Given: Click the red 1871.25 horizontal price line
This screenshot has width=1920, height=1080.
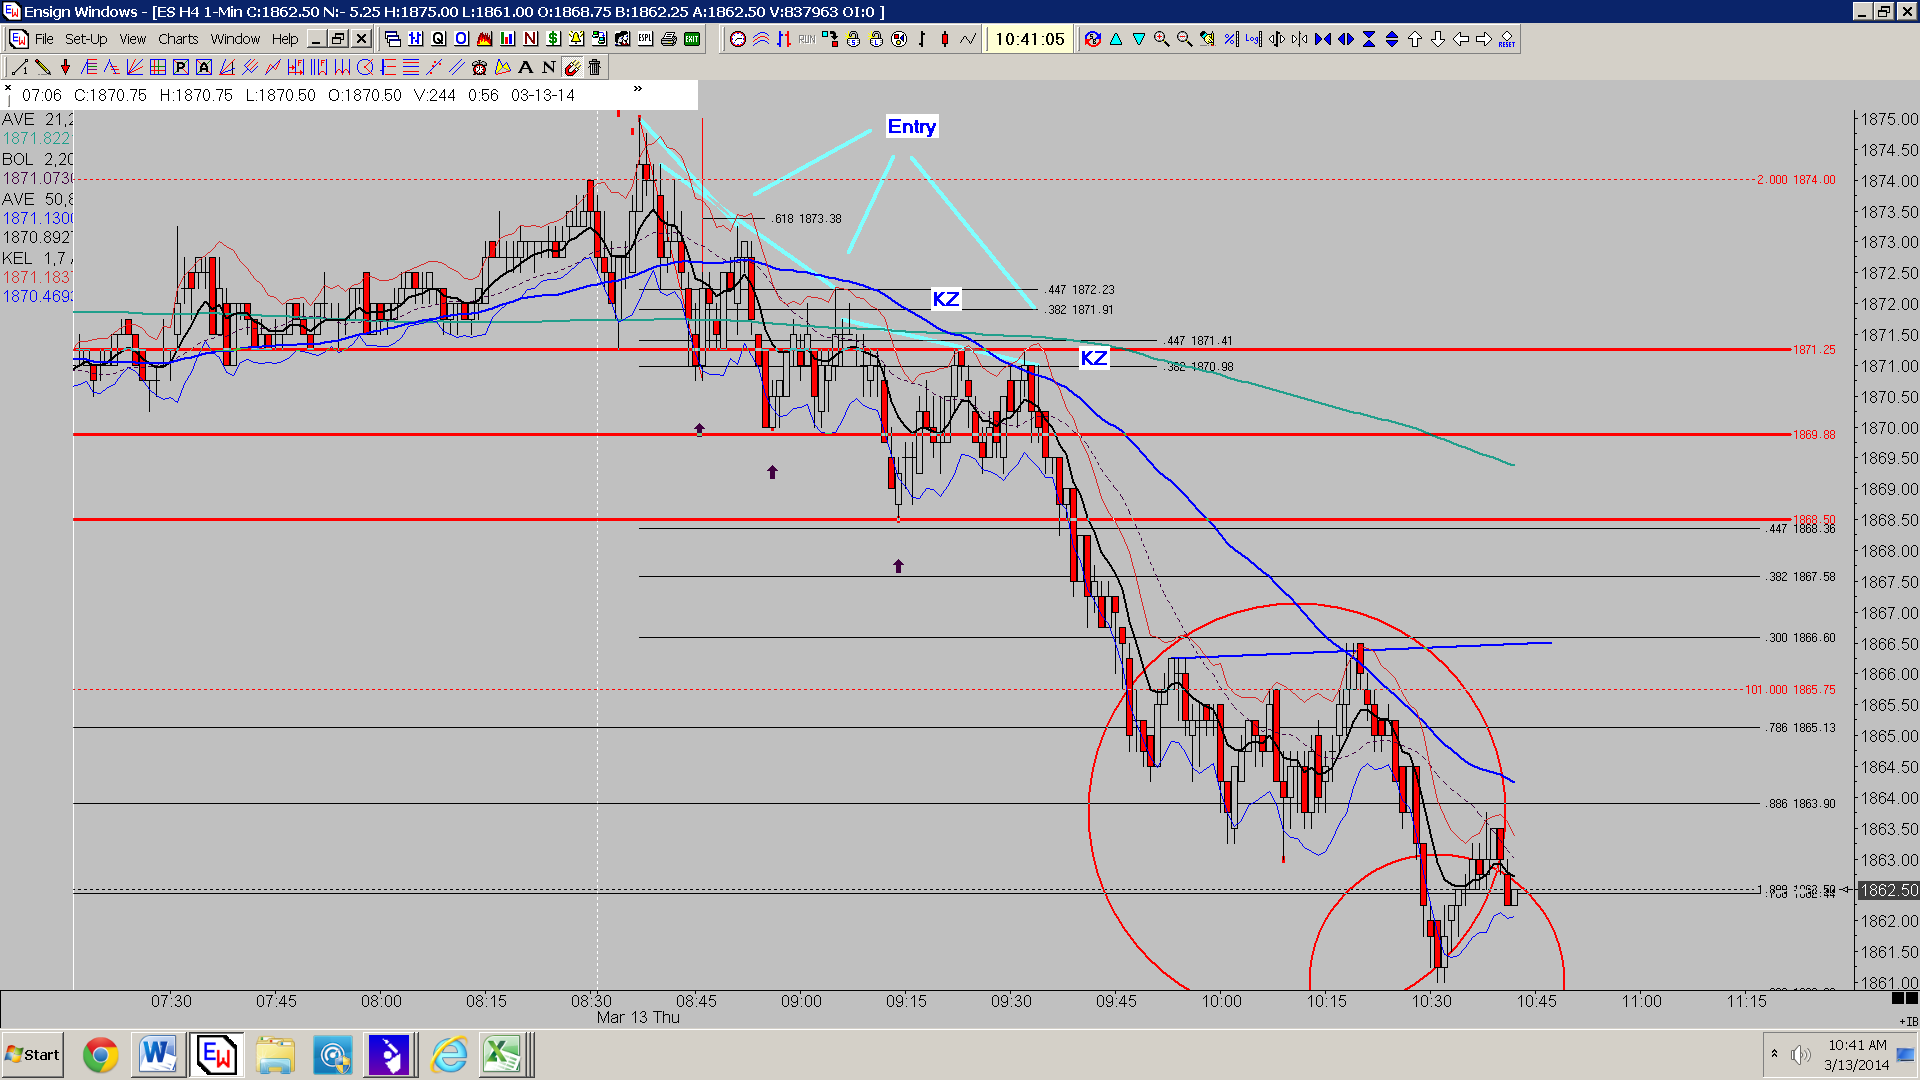Looking at the screenshot, I should (x=930, y=349).
